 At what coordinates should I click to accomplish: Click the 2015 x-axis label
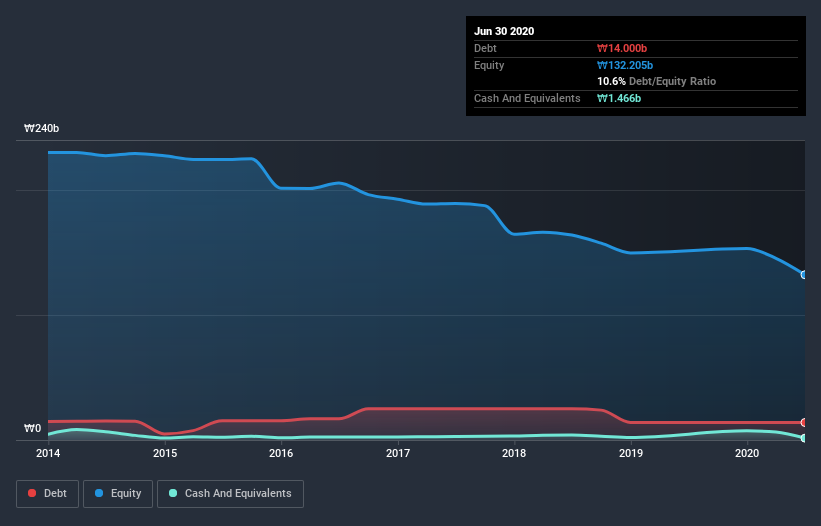(165, 453)
